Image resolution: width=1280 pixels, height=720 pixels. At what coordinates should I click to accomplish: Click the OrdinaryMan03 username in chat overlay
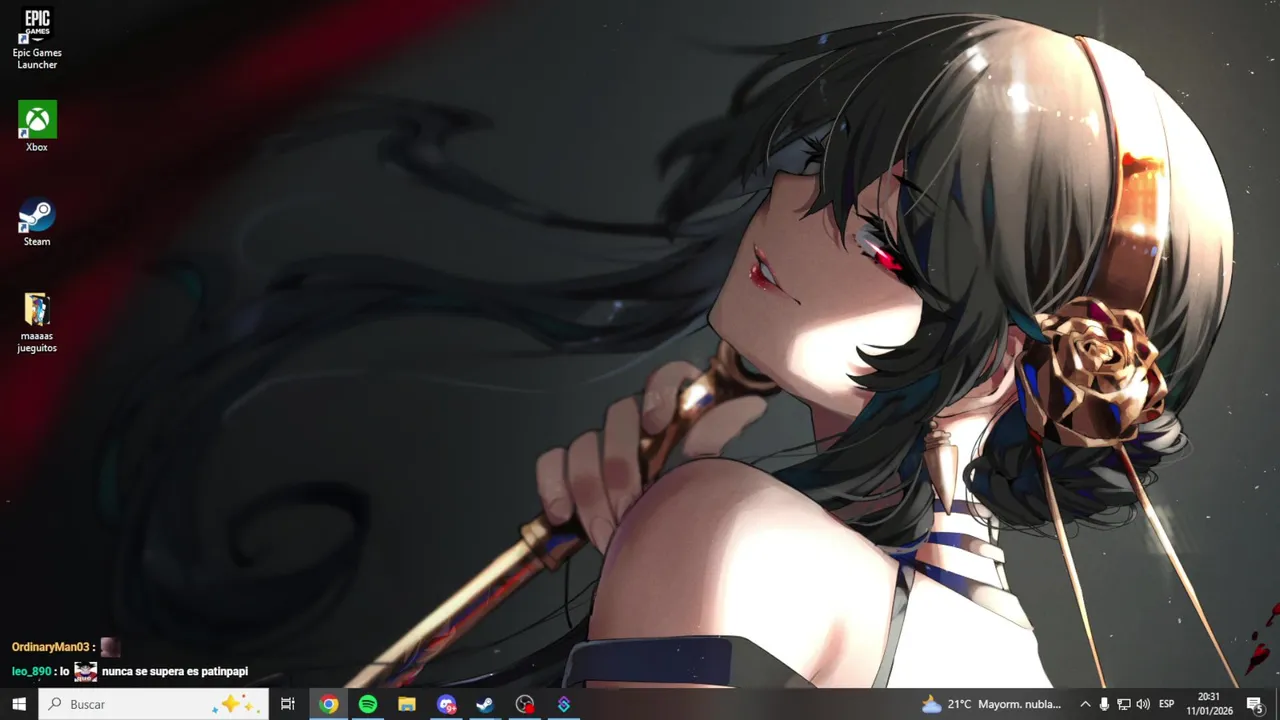tap(51, 648)
